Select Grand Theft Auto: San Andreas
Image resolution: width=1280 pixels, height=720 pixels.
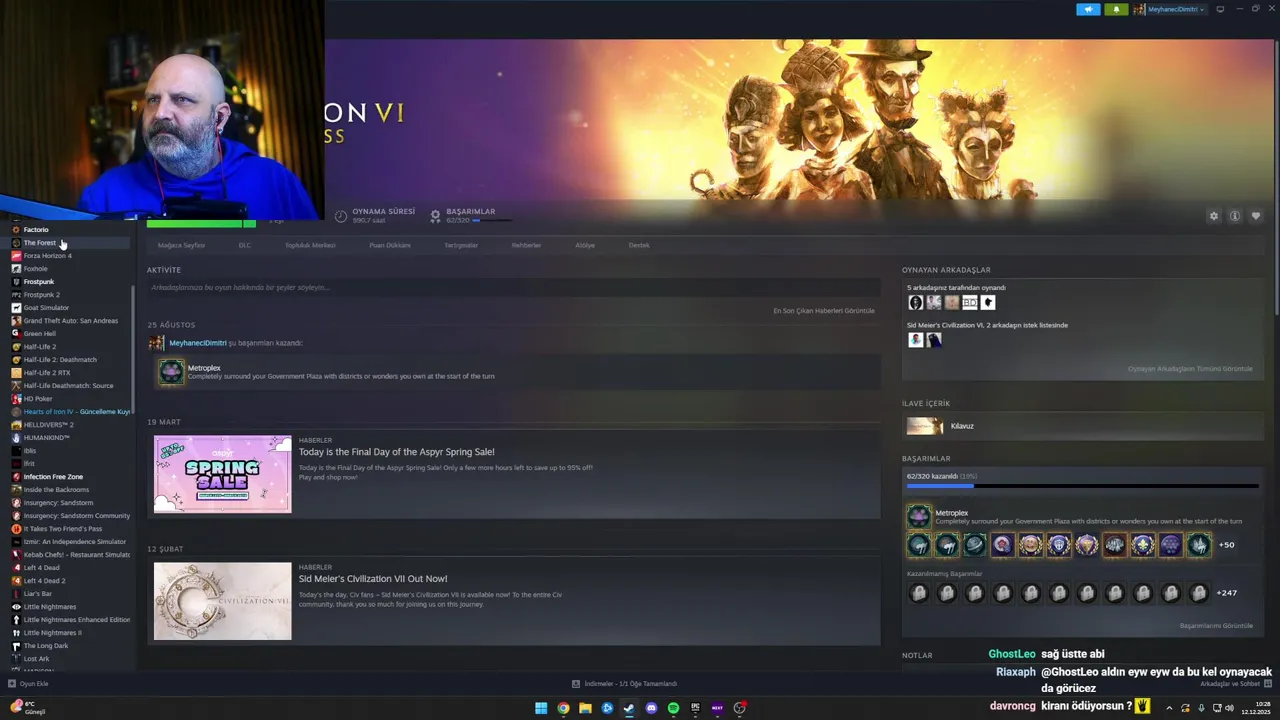(x=70, y=321)
